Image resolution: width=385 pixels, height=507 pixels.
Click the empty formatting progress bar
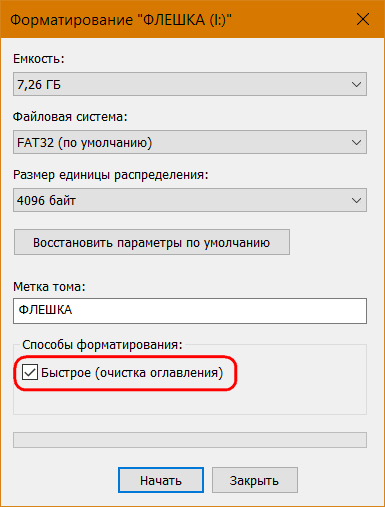click(x=190, y=440)
